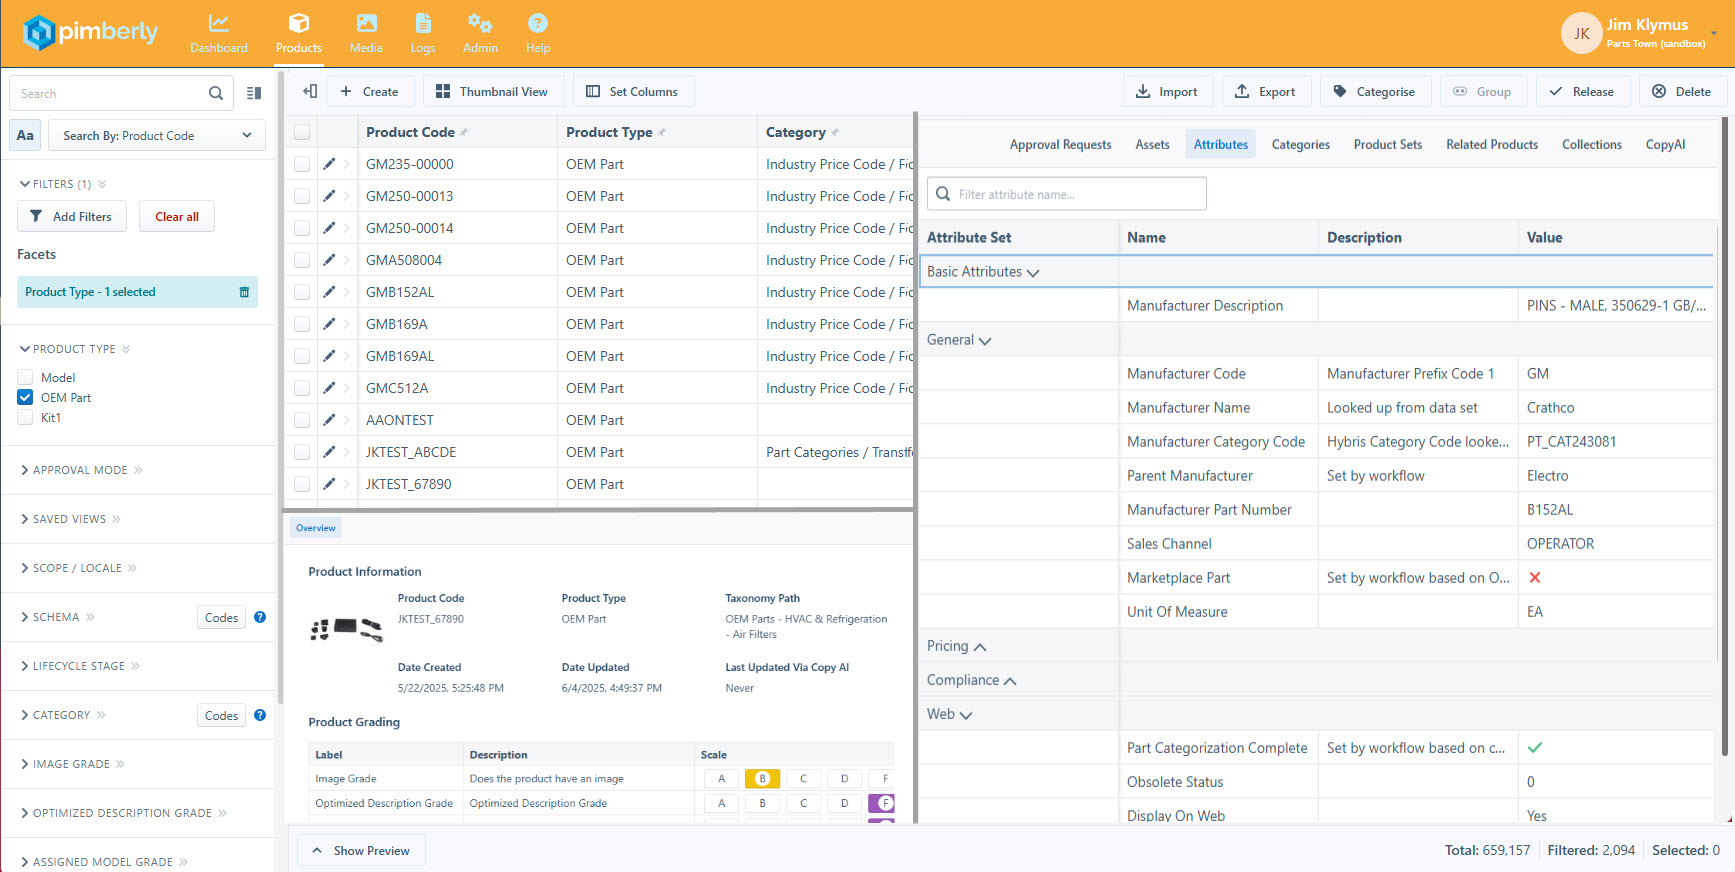Switch to the Categories tab
Image resolution: width=1735 pixels, height=872 pixels.
1300,145
